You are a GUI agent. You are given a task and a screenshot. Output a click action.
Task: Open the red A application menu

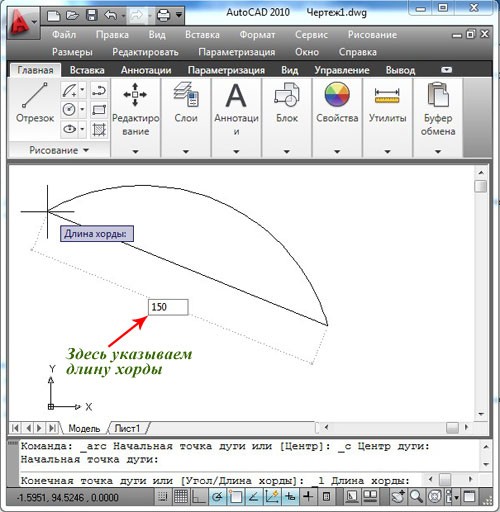[22, 22]
